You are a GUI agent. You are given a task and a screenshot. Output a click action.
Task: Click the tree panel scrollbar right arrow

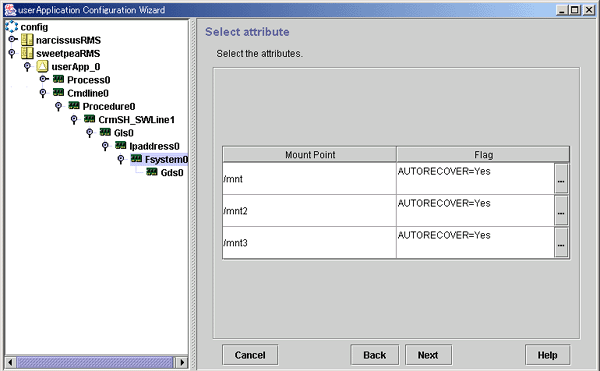pos(182,362)
